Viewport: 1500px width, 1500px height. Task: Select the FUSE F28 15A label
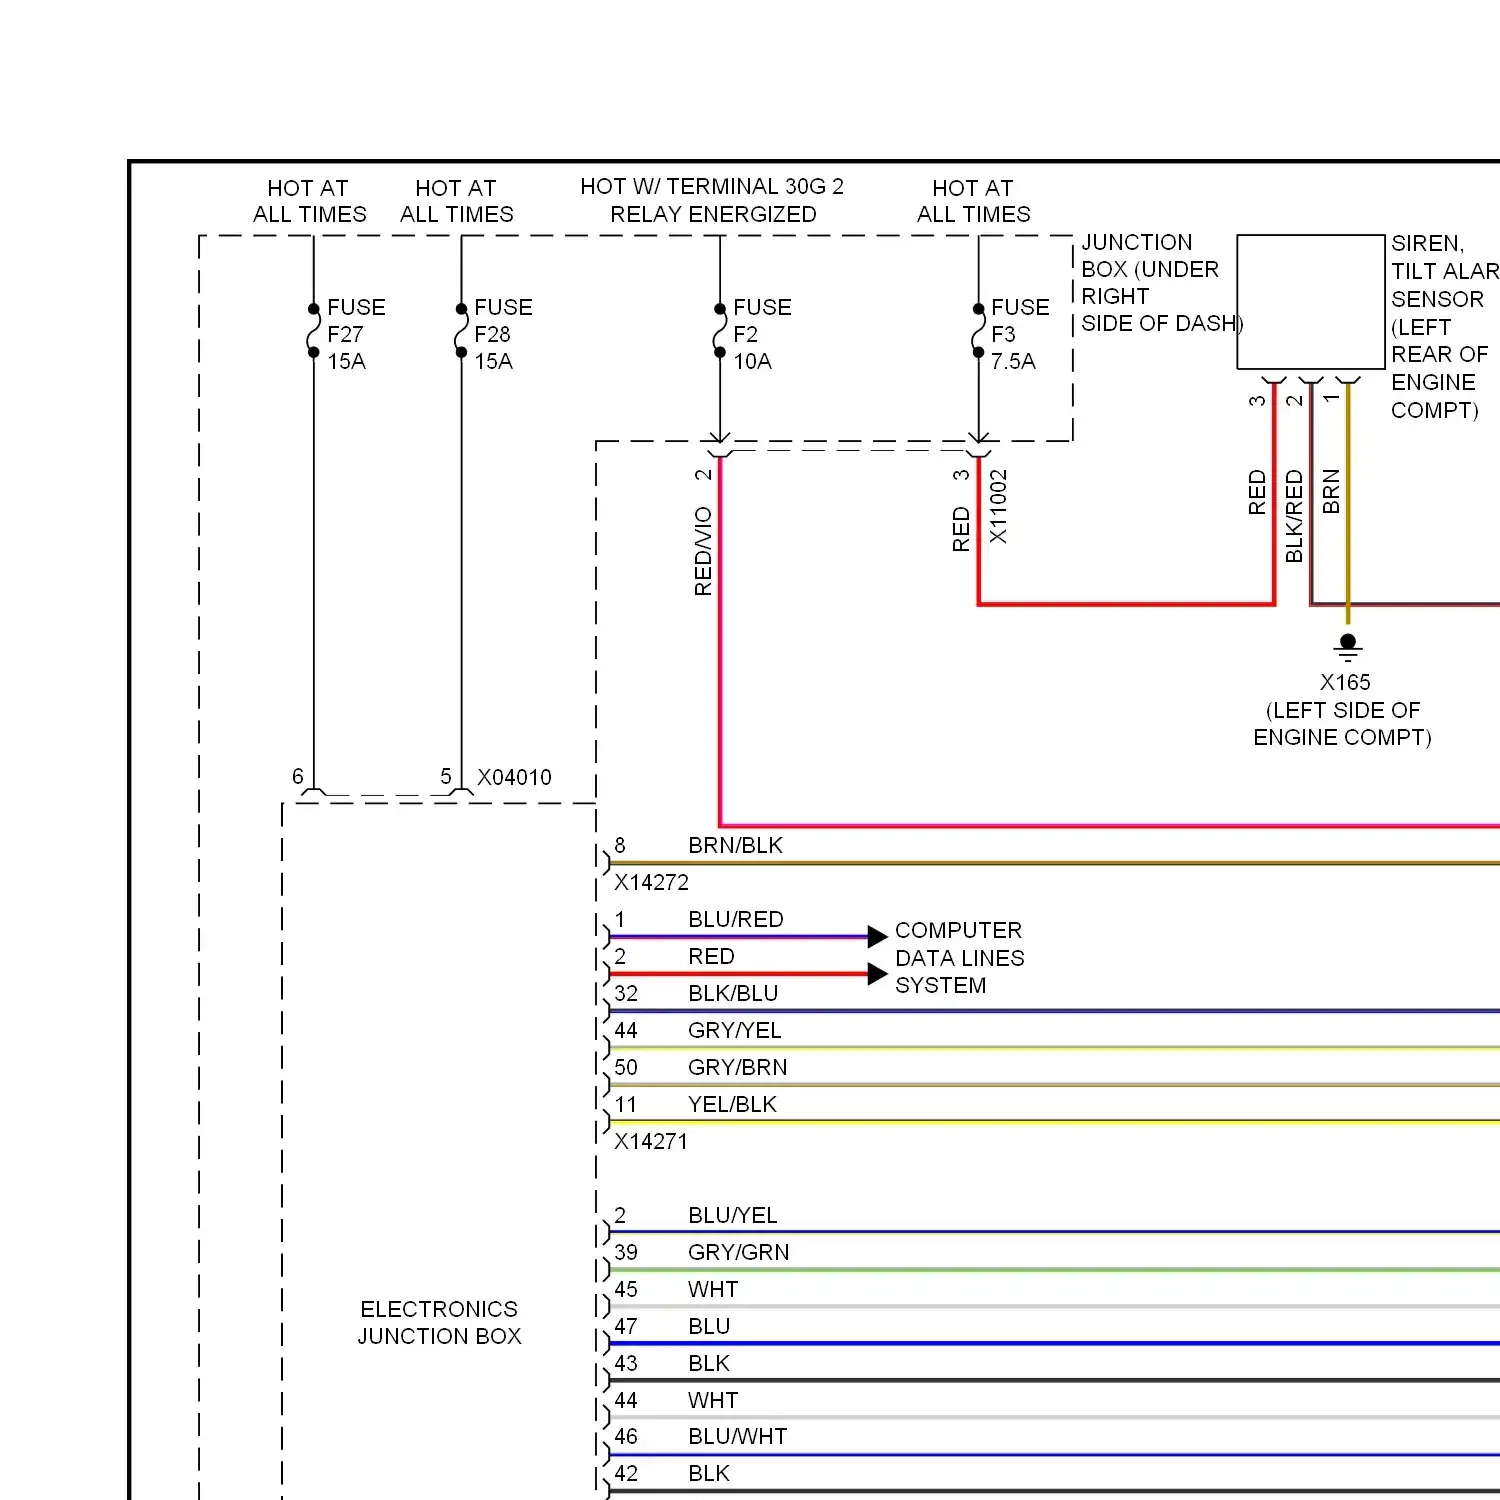coord(503,334)
